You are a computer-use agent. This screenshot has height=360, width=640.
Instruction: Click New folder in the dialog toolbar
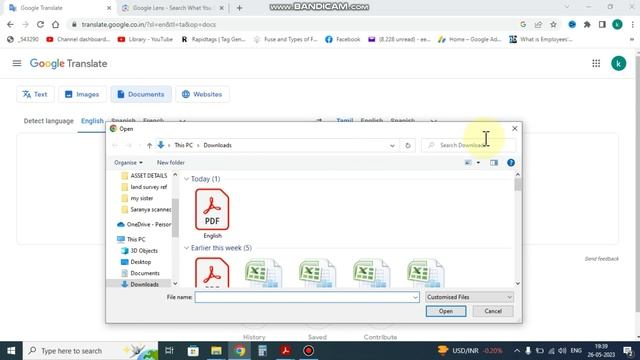coord(171,162)
